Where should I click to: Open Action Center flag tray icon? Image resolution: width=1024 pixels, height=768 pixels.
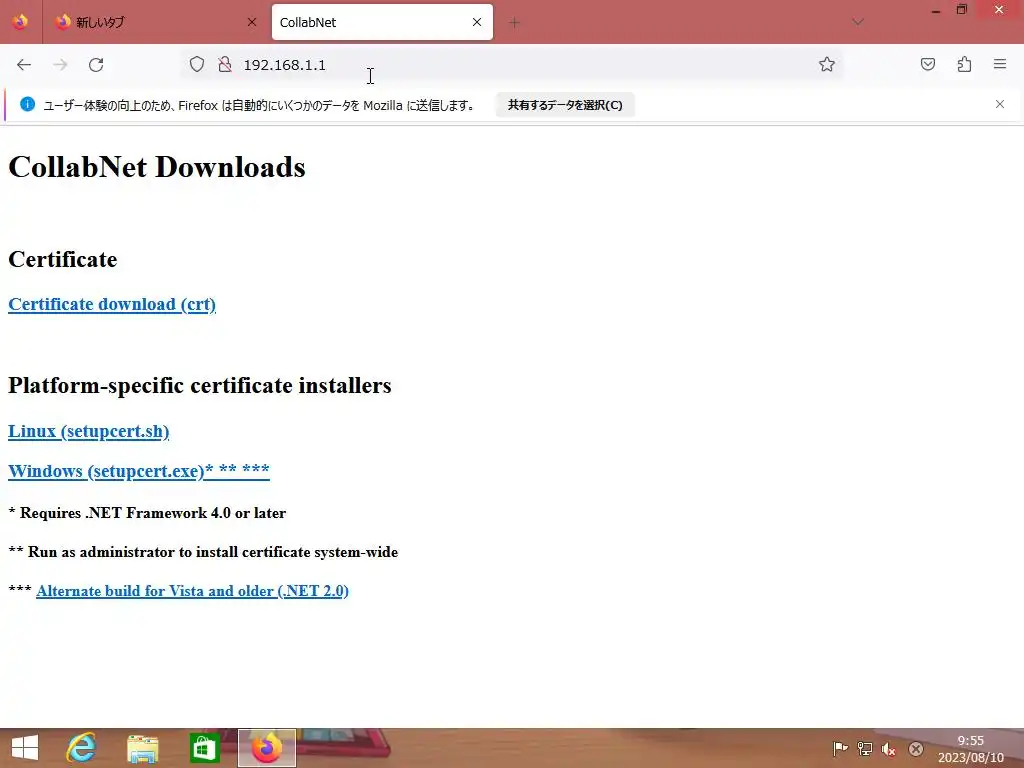pos(840,748)
